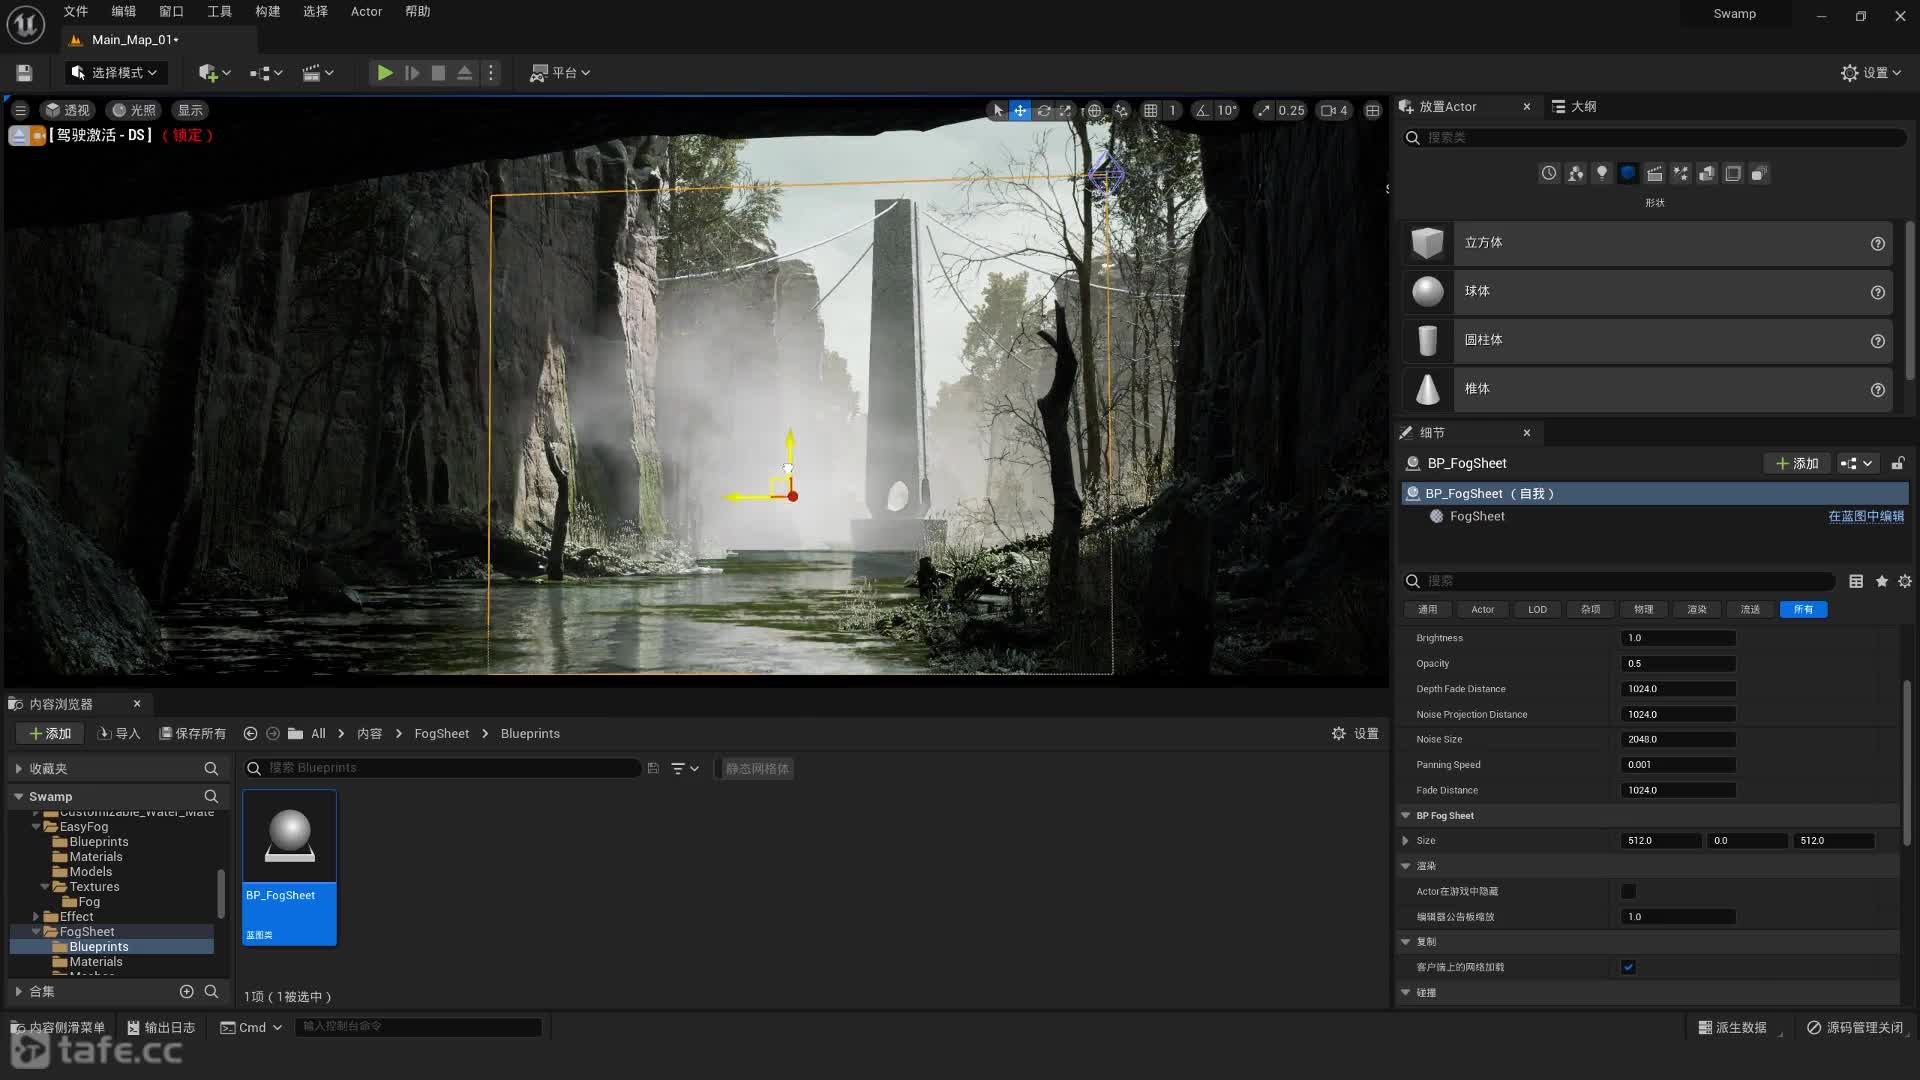The height and width of the screenshot is (1080, 1920).
Task: Open the Shapes category in Place Actors
Action: point(1628,174)
